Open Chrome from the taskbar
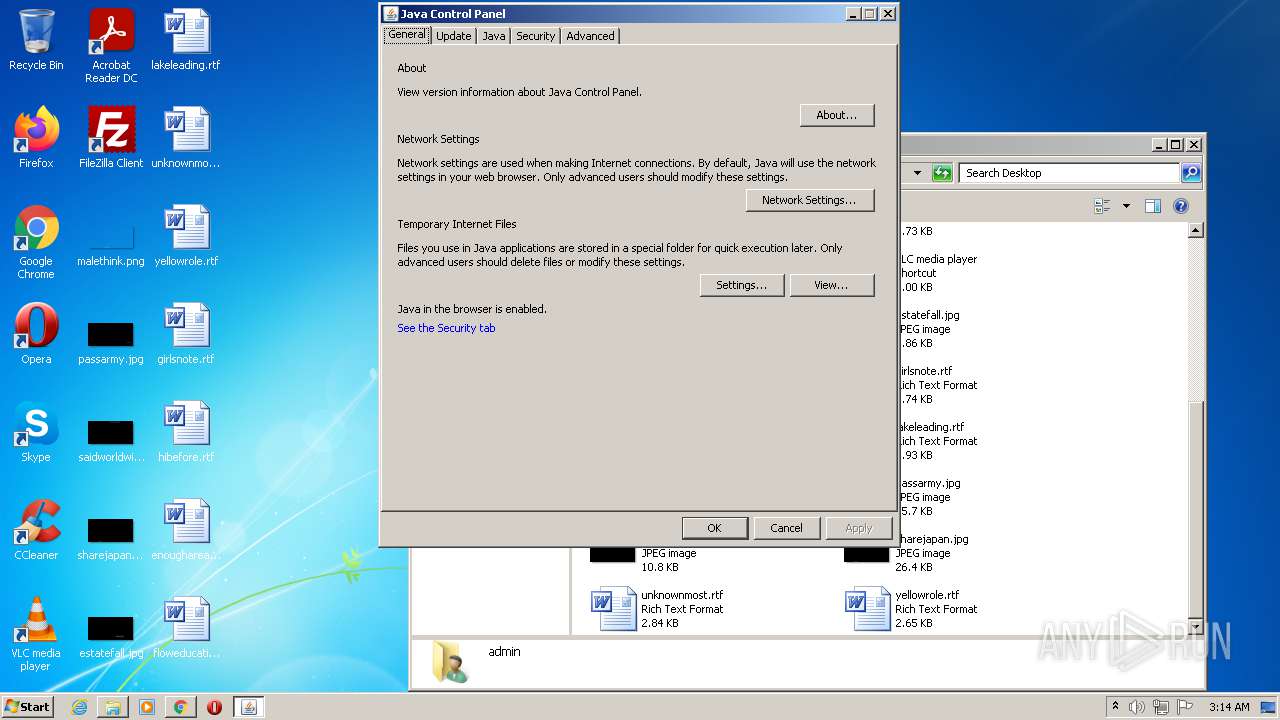The image size is (1280, 720). click(x=180, y=707)
